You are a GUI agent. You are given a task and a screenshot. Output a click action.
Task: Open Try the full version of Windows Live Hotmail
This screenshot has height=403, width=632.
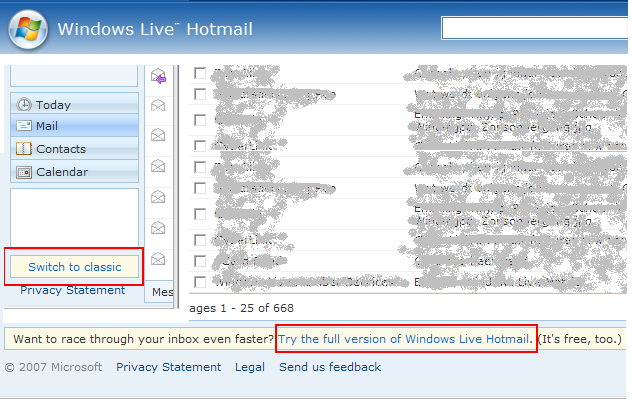point(405,339)
